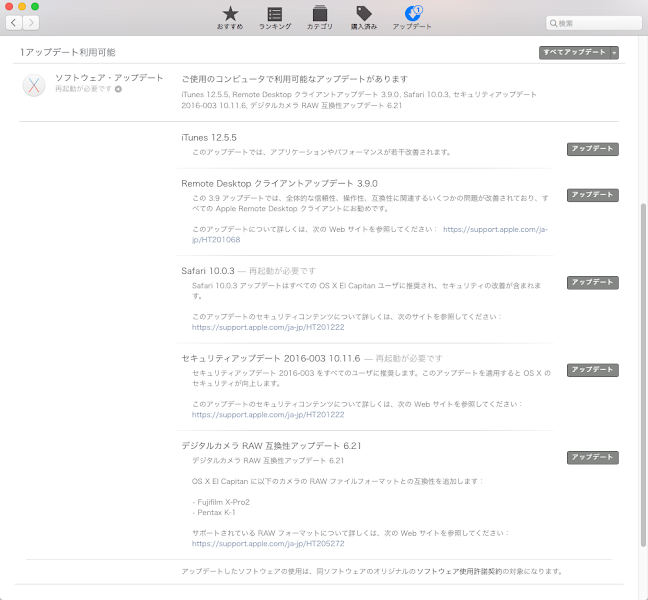
Task: Go forward with the right arrow button
Action: coord(31,23)
